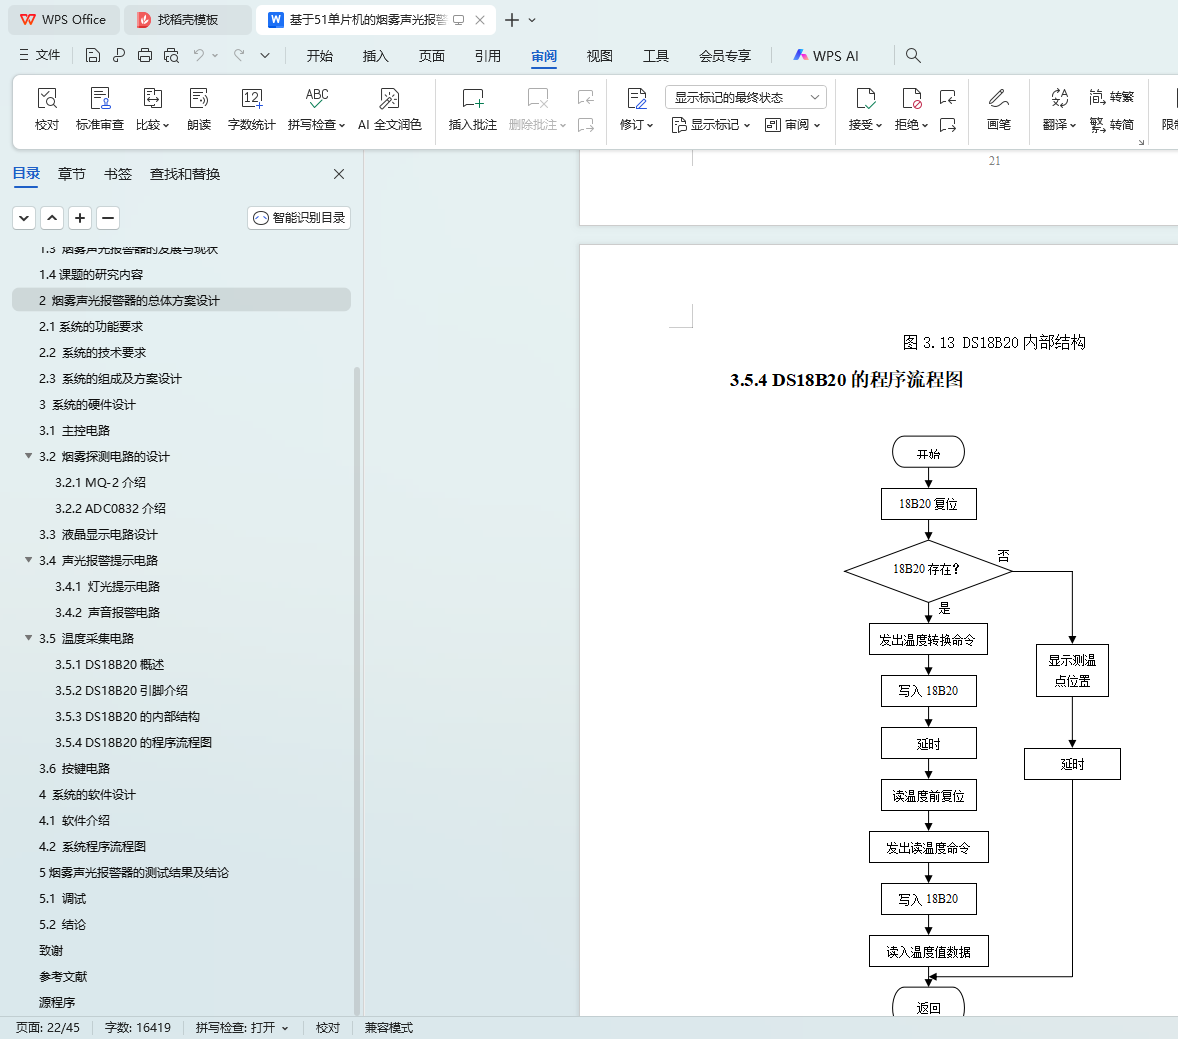Click the redo arrow icon

pos(239,55)
